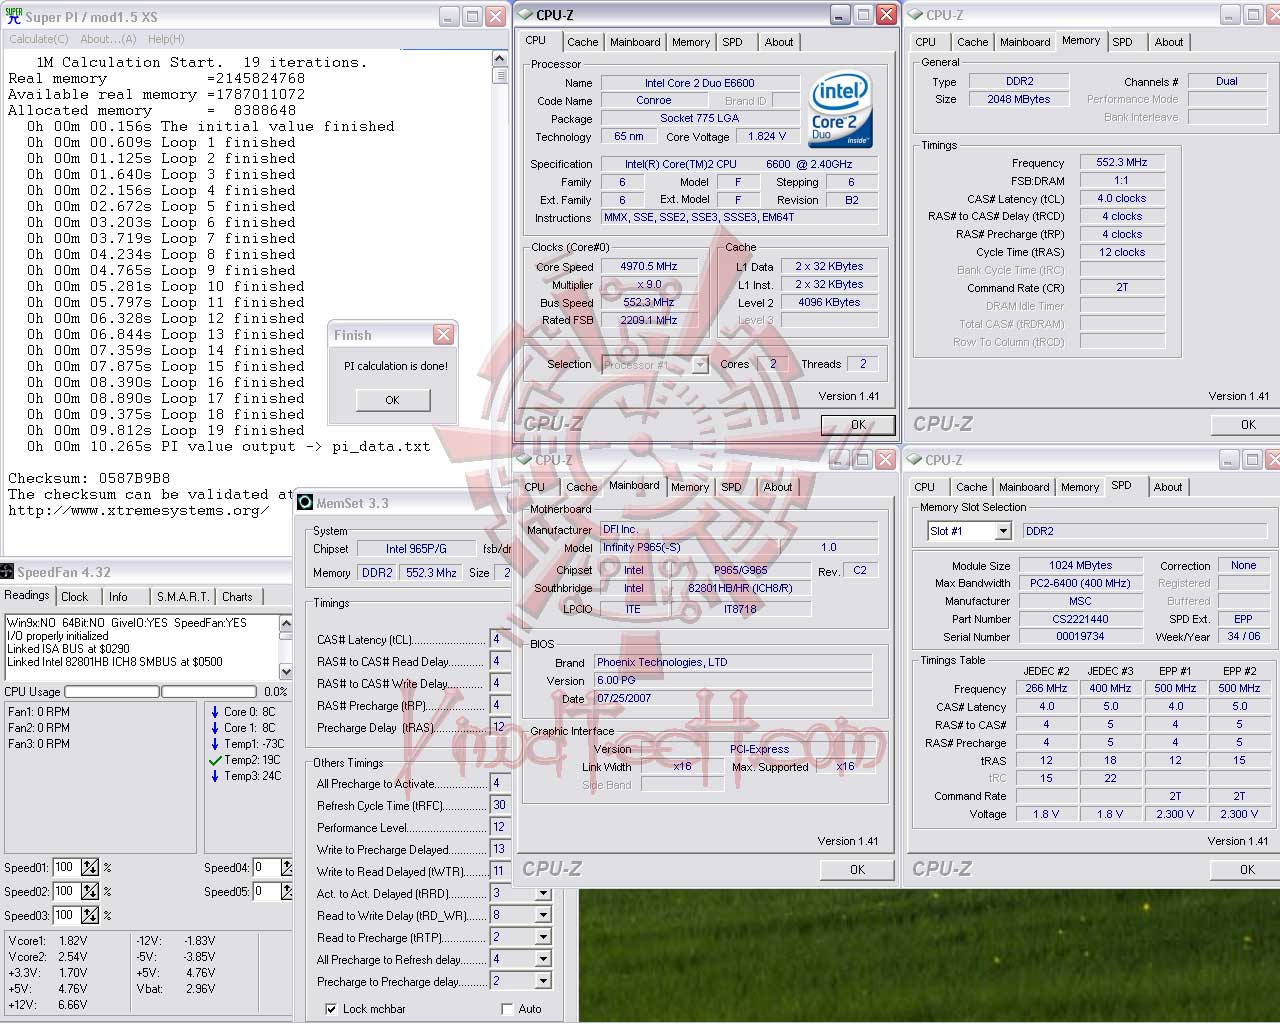Viewport: 1280px width, 1024px height.
Task: Toggle the Lock mchbar checkbox in MemSet
Action: (331, 1009)
